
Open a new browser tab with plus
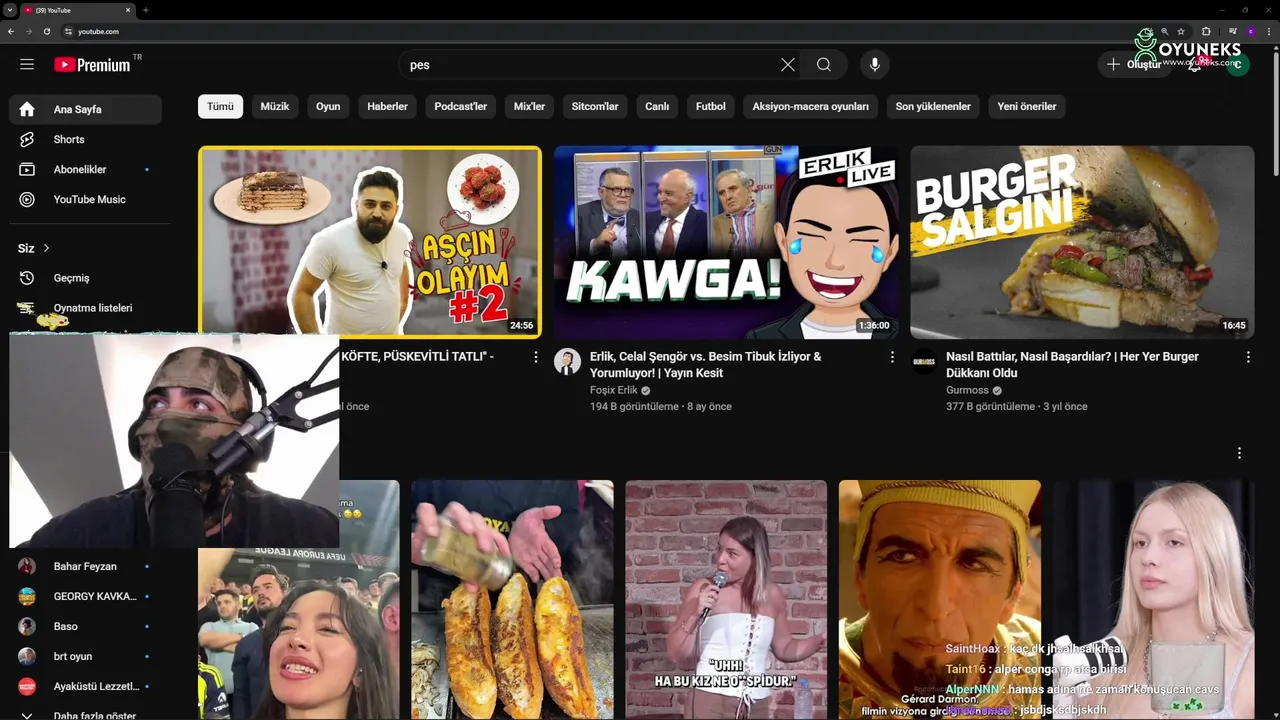click(146, 10)
